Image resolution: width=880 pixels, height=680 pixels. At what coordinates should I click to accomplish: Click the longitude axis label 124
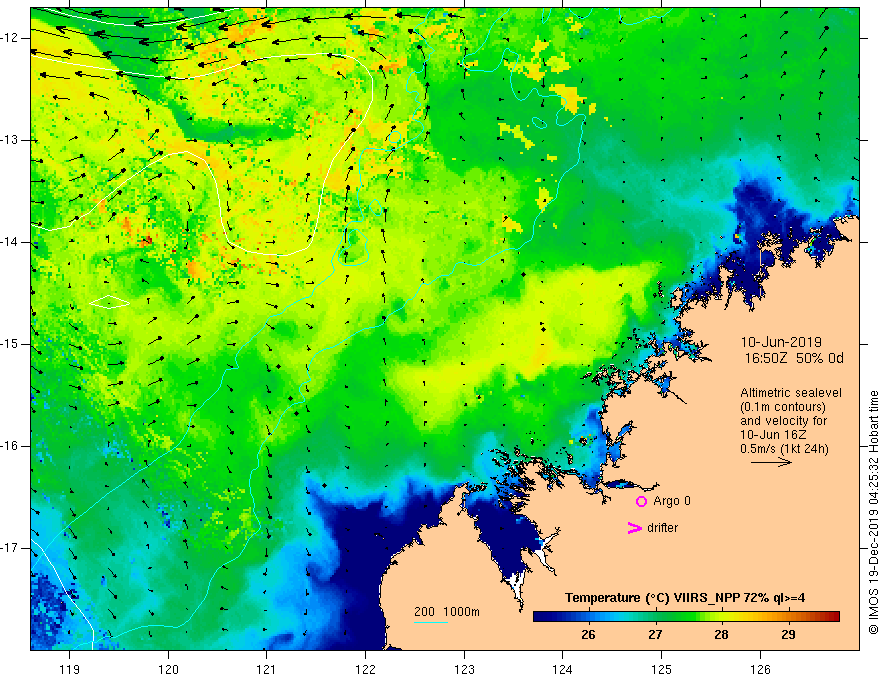point(562,669)
